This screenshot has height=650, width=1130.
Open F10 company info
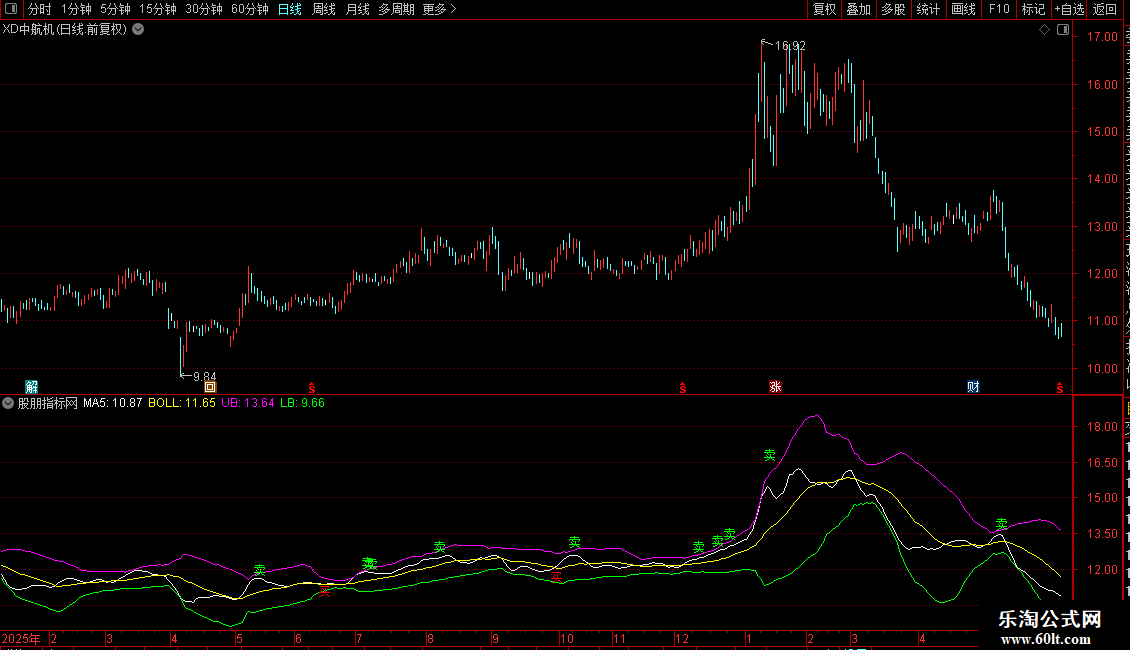998,9
